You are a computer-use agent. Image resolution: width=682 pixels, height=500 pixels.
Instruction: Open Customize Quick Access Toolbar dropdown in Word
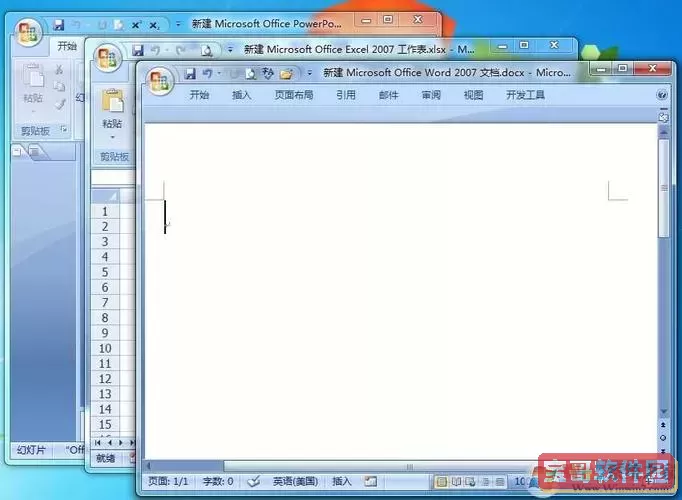click(309, 73)
